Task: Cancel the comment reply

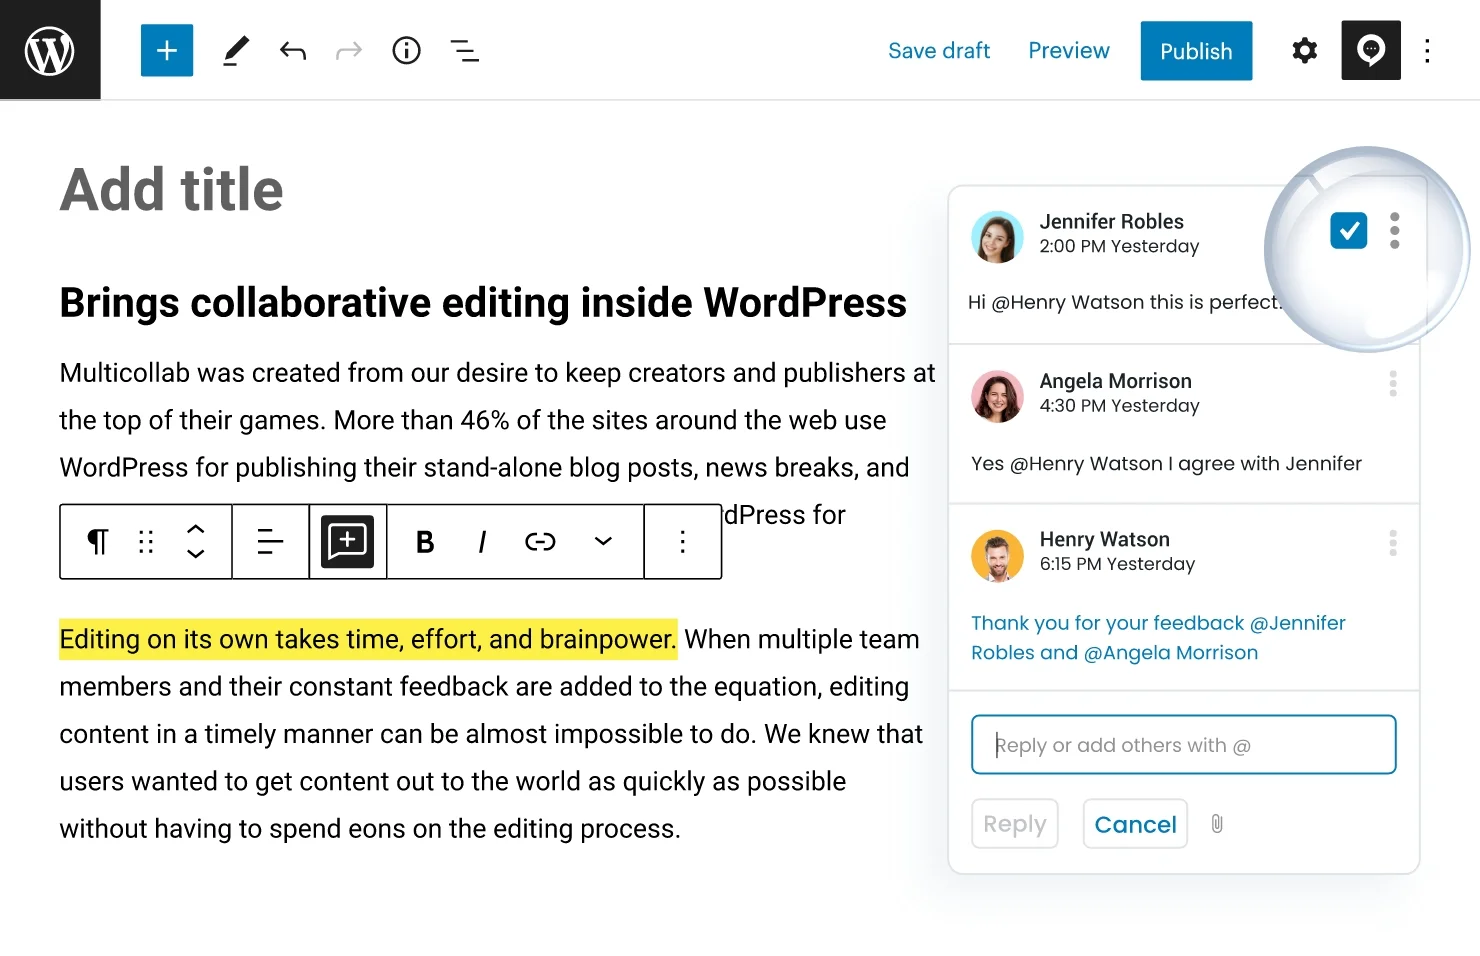Action: tap(1135, 823)
